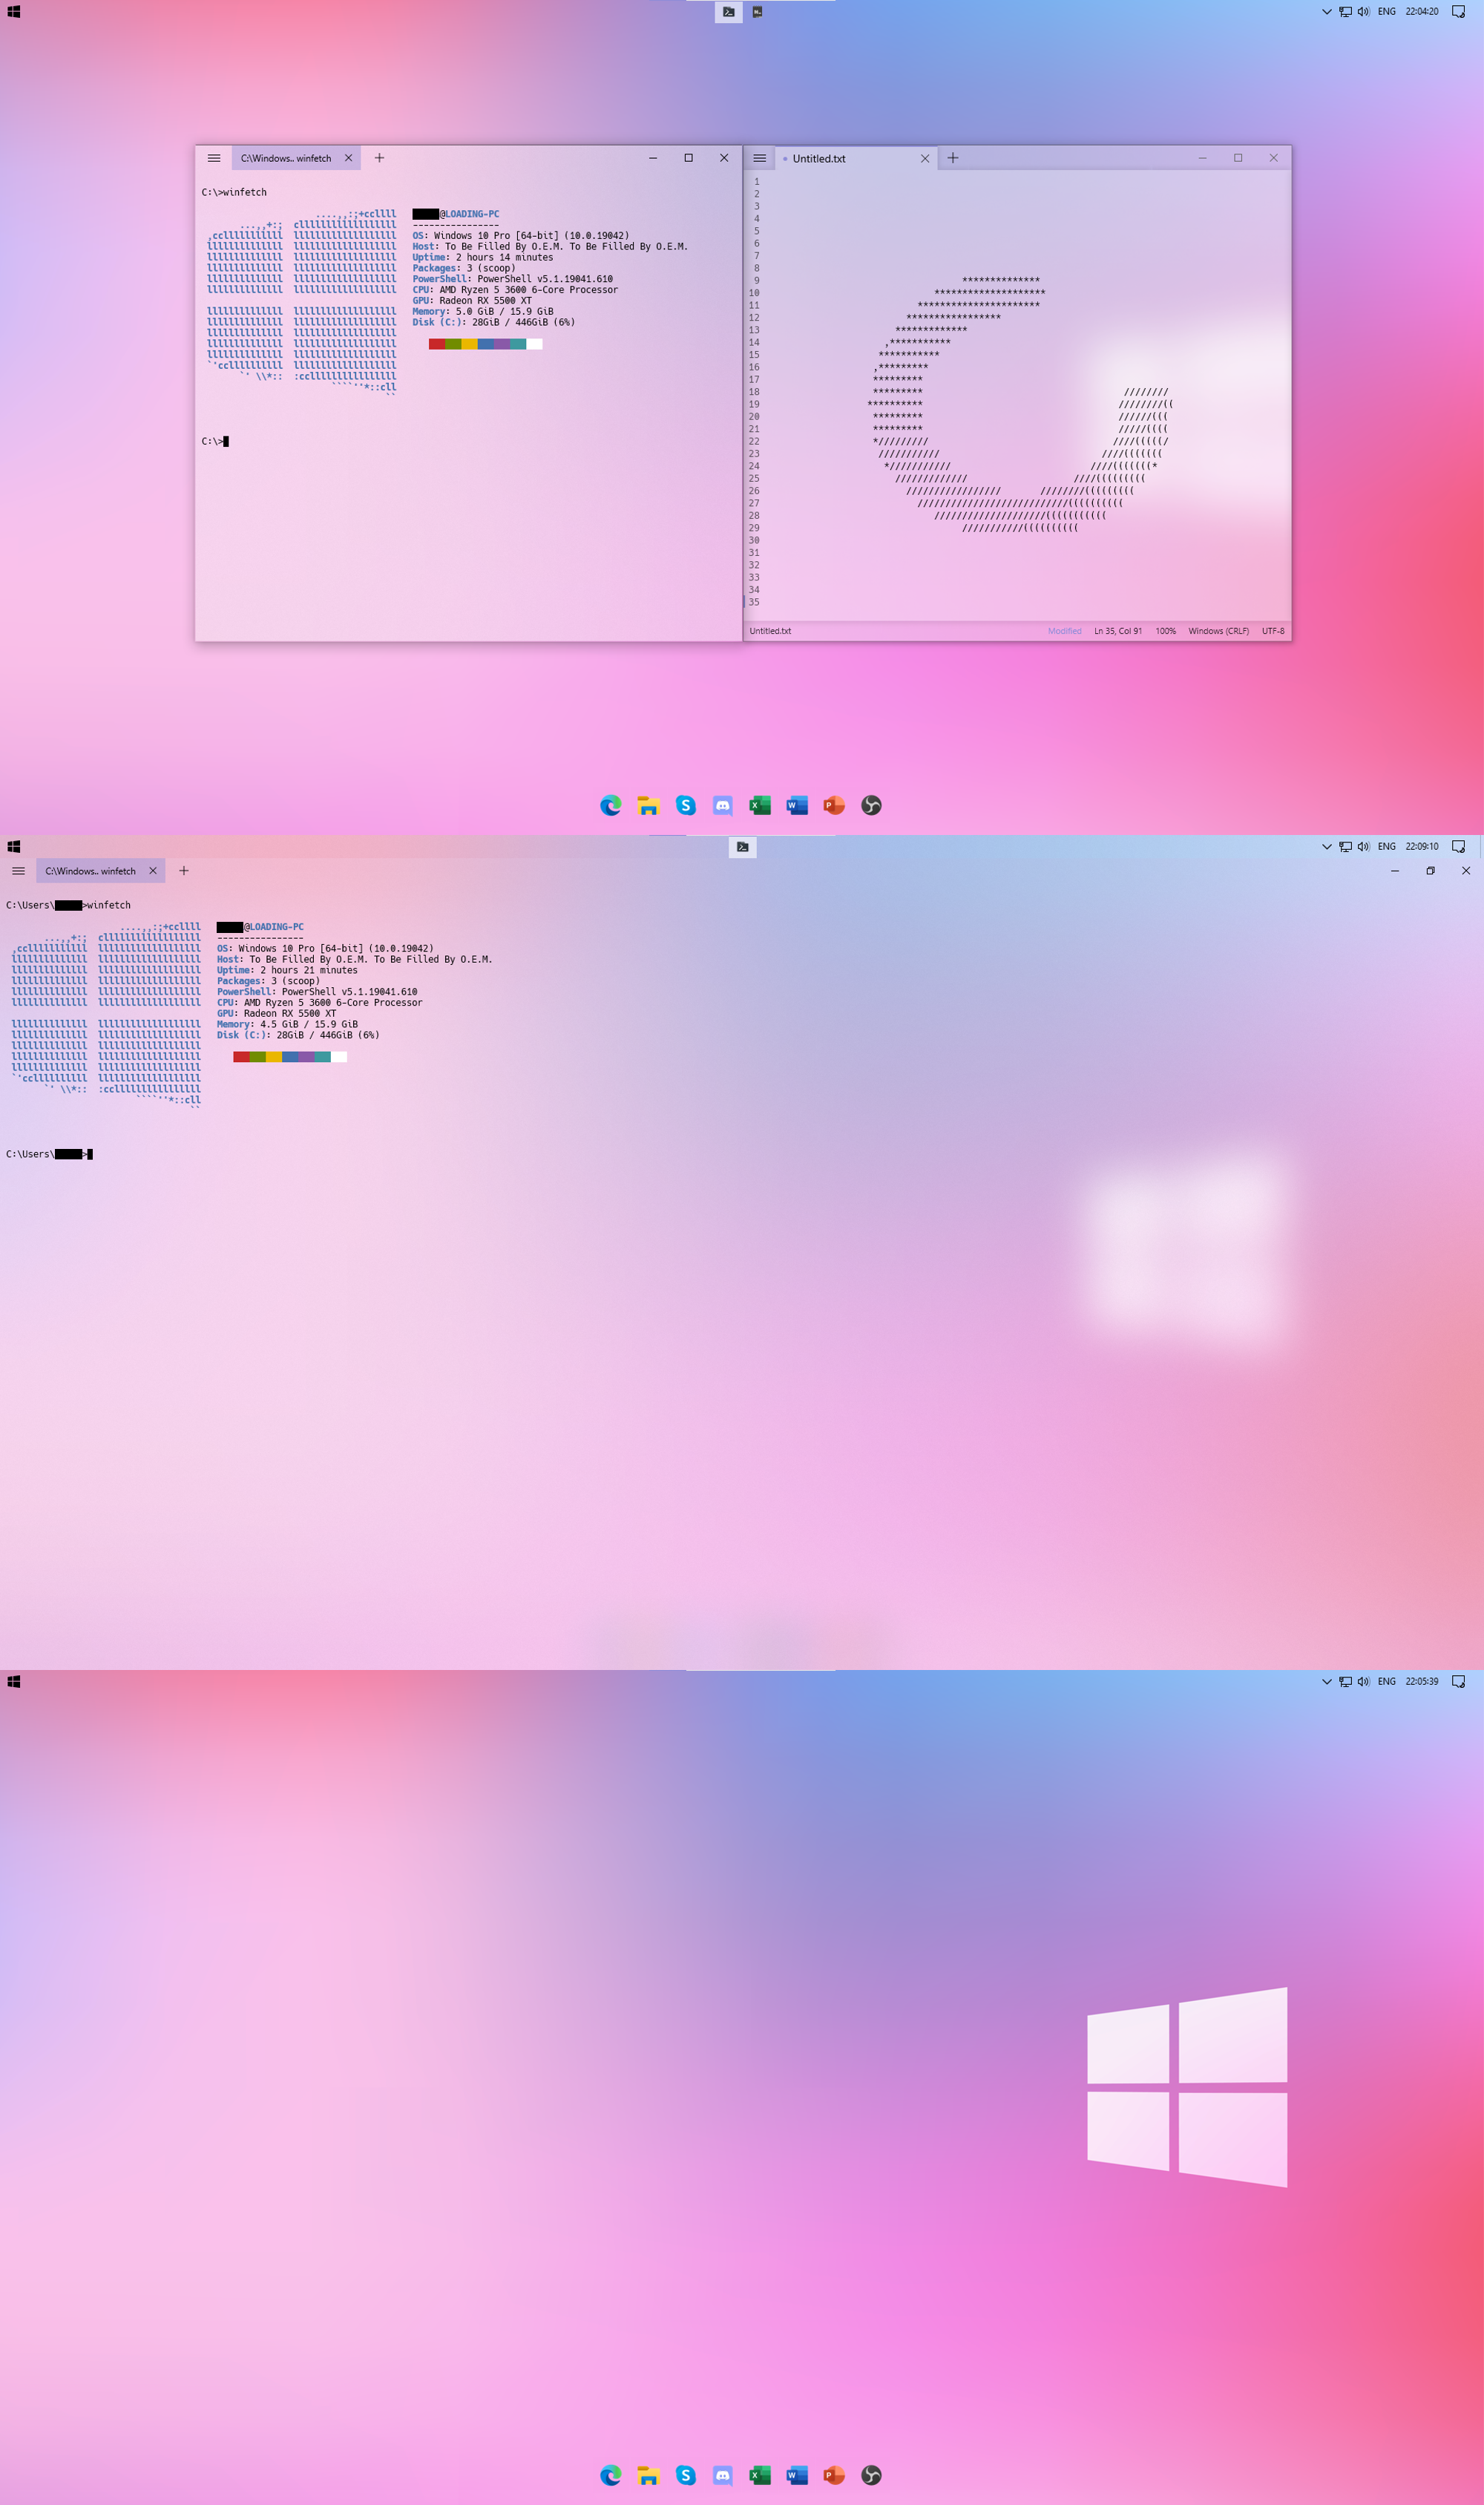Open Edge in the 22:04:20 desktop dock
This screenshot has height=2505, width=1484.
[x=611, y=805]
